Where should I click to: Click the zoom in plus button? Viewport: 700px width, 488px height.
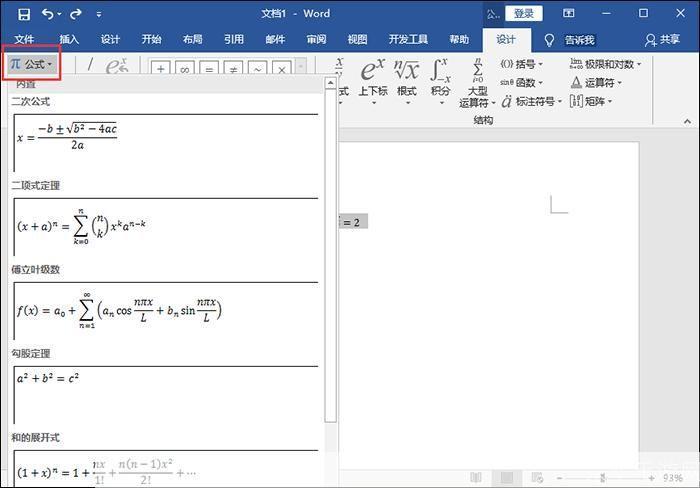point(651,478)
